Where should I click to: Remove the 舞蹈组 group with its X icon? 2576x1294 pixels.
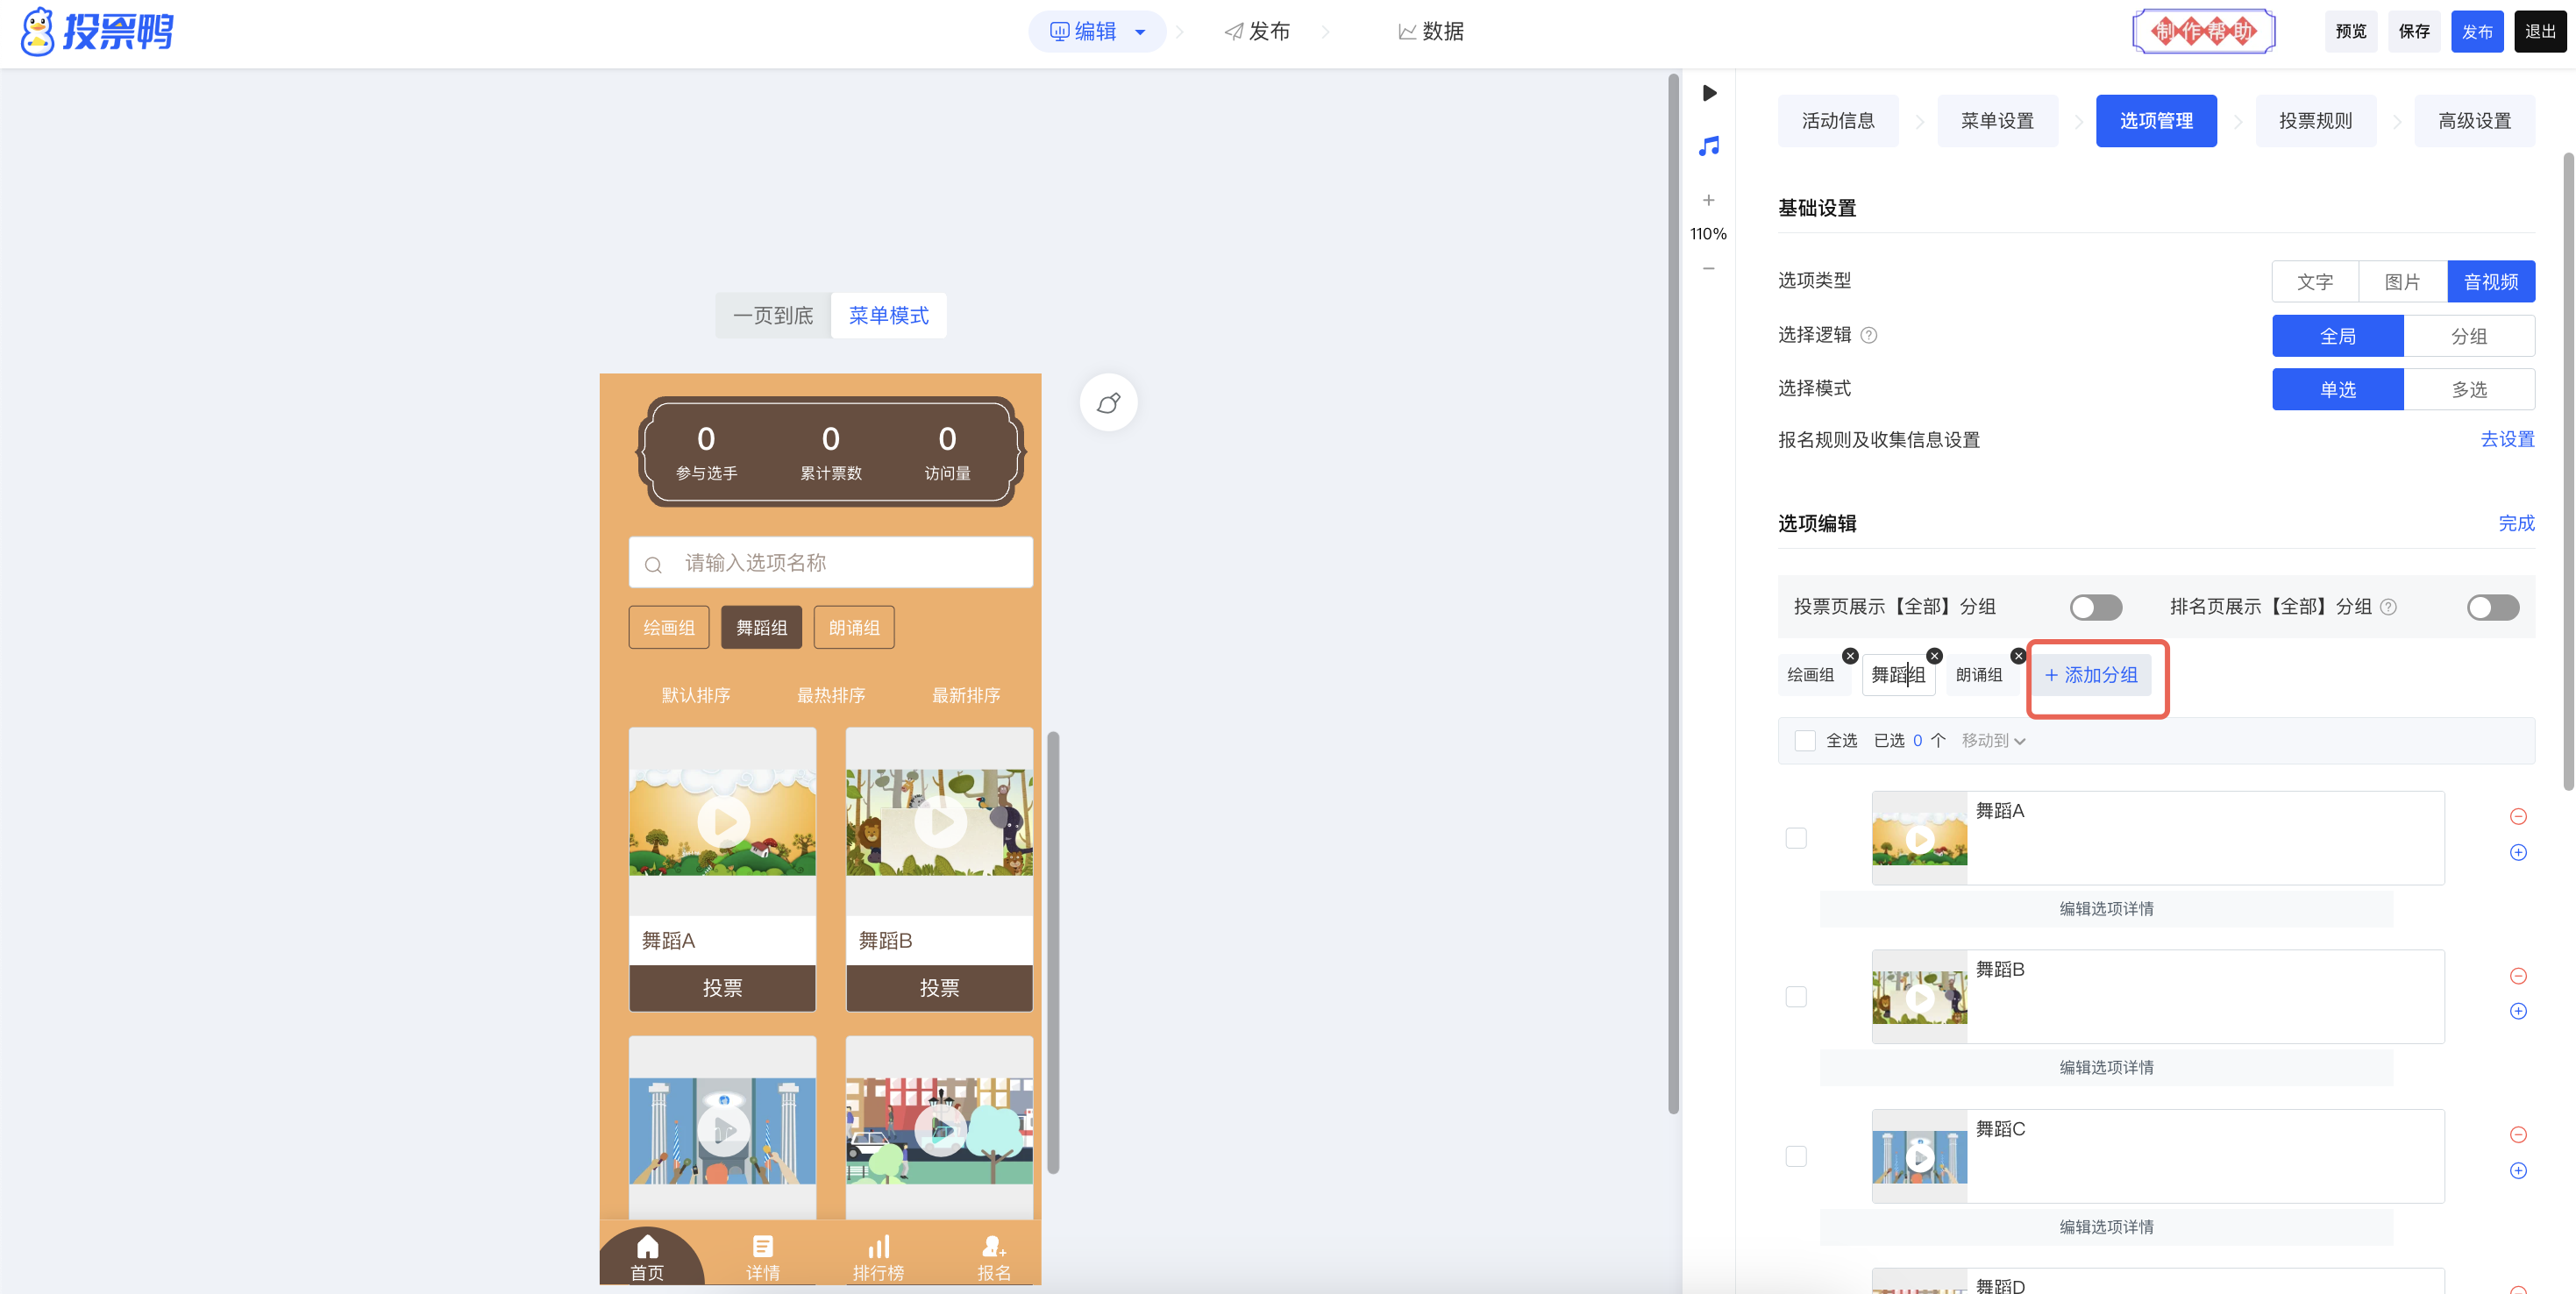1934,656
